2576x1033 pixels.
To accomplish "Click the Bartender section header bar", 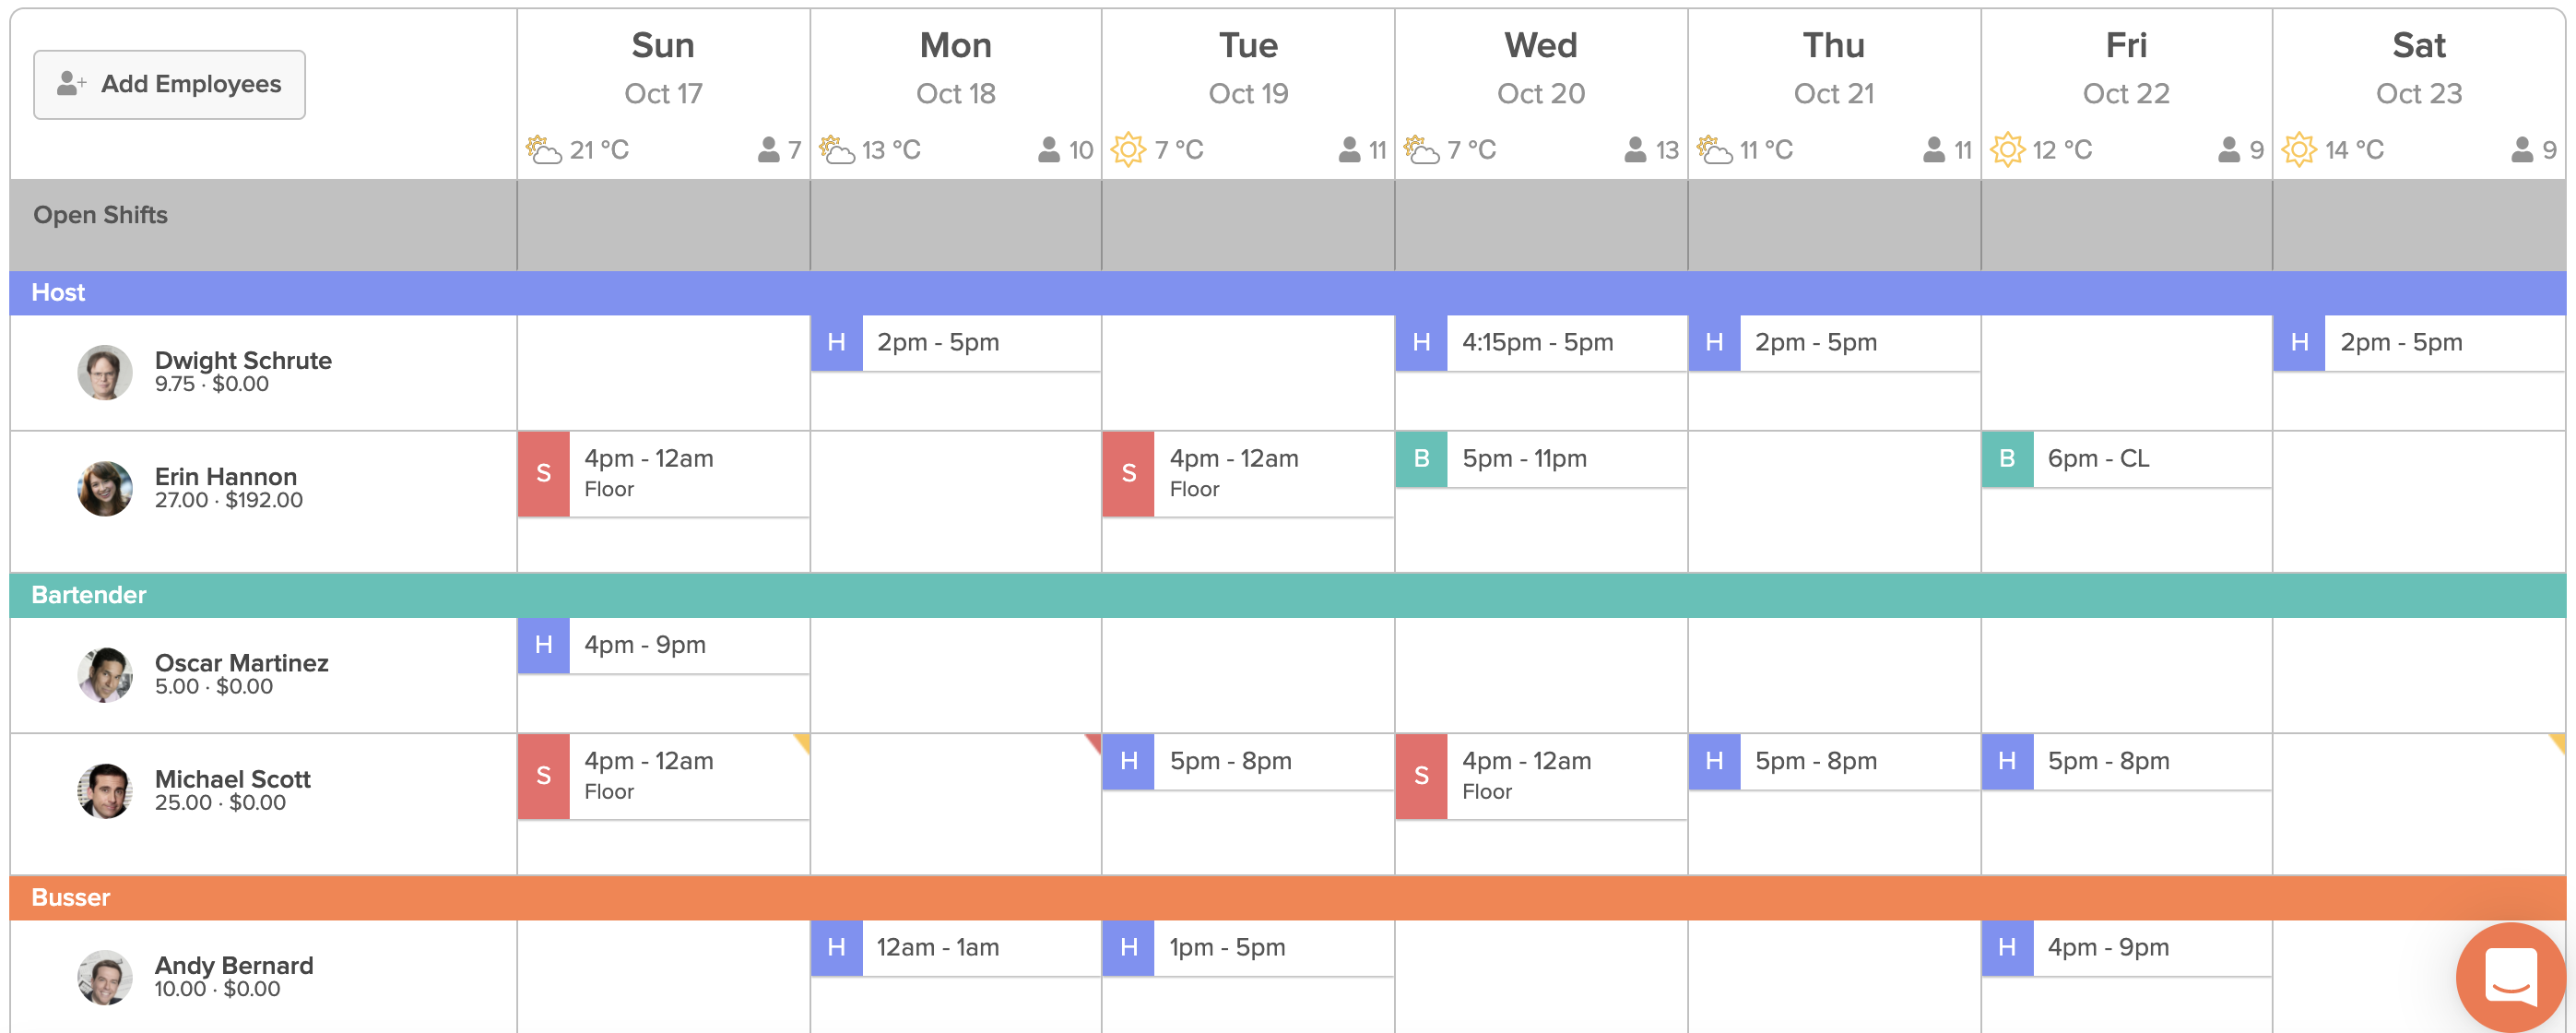I will 1288,595.
